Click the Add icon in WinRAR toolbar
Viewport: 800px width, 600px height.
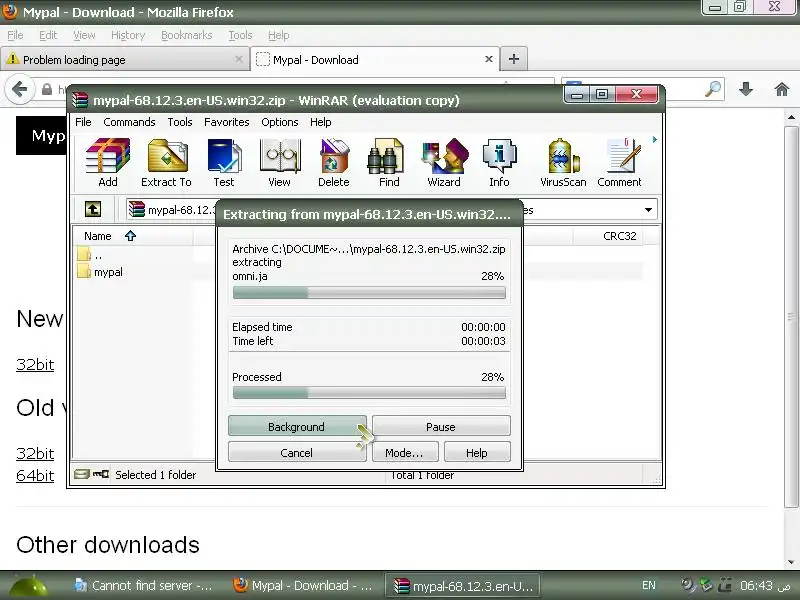(x=108, y=163)
